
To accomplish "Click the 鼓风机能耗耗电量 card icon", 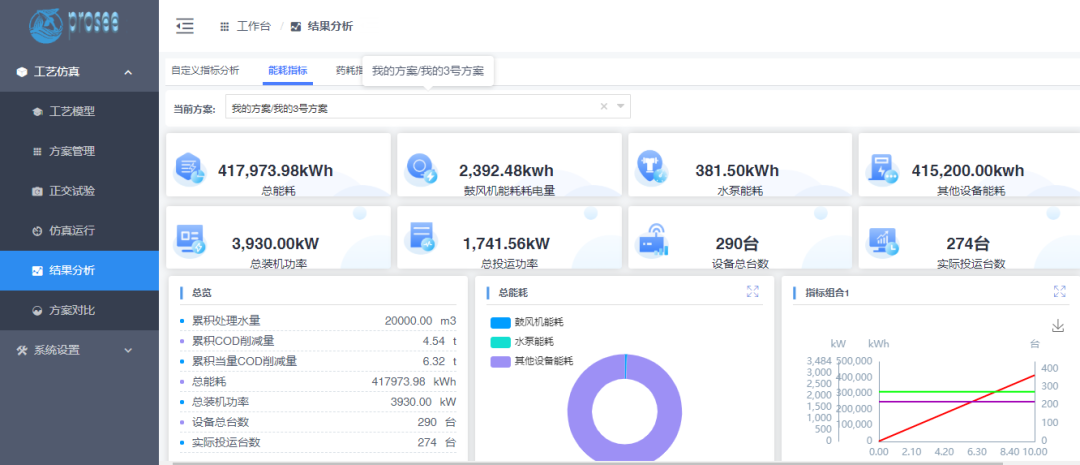I will (x=420, y=169).
